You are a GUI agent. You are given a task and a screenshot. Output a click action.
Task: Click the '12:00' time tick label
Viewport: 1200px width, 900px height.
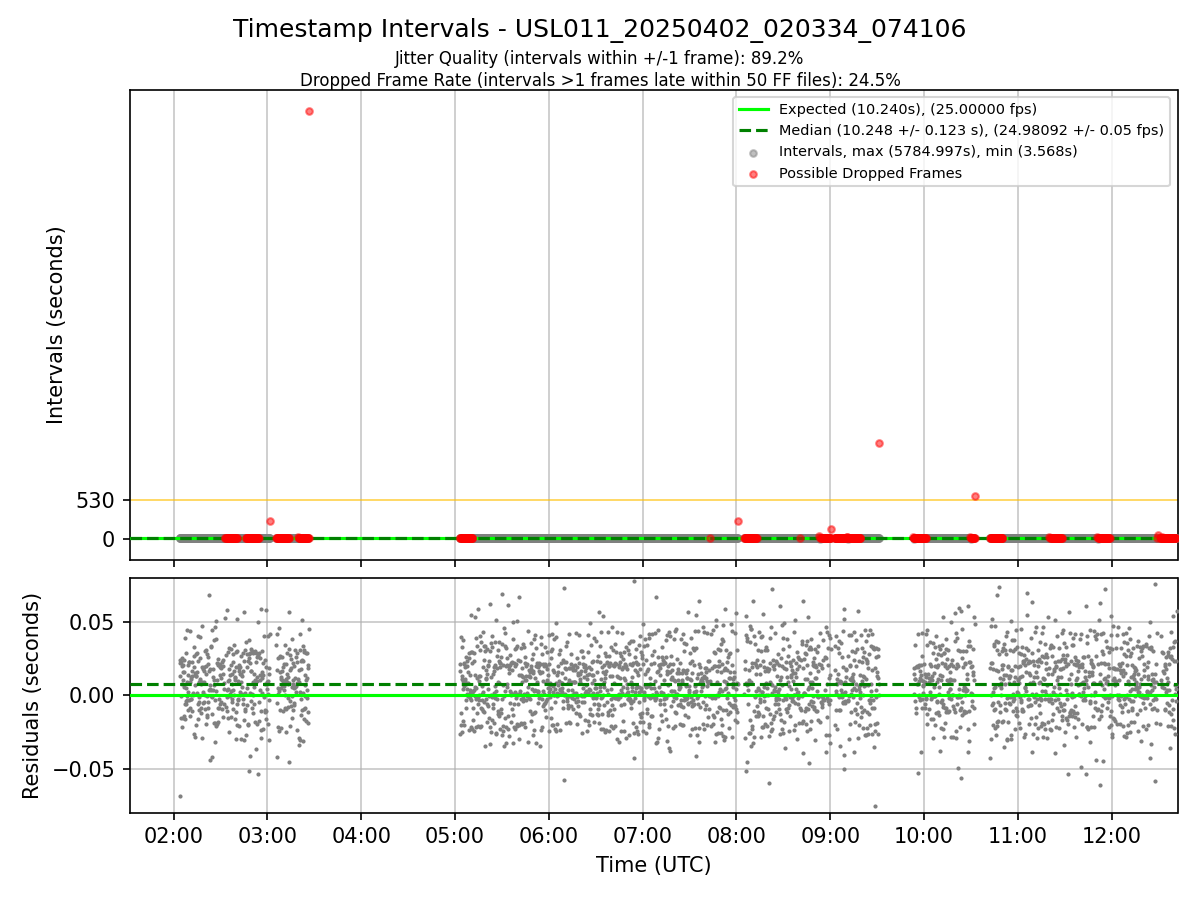pos(1112,836)
